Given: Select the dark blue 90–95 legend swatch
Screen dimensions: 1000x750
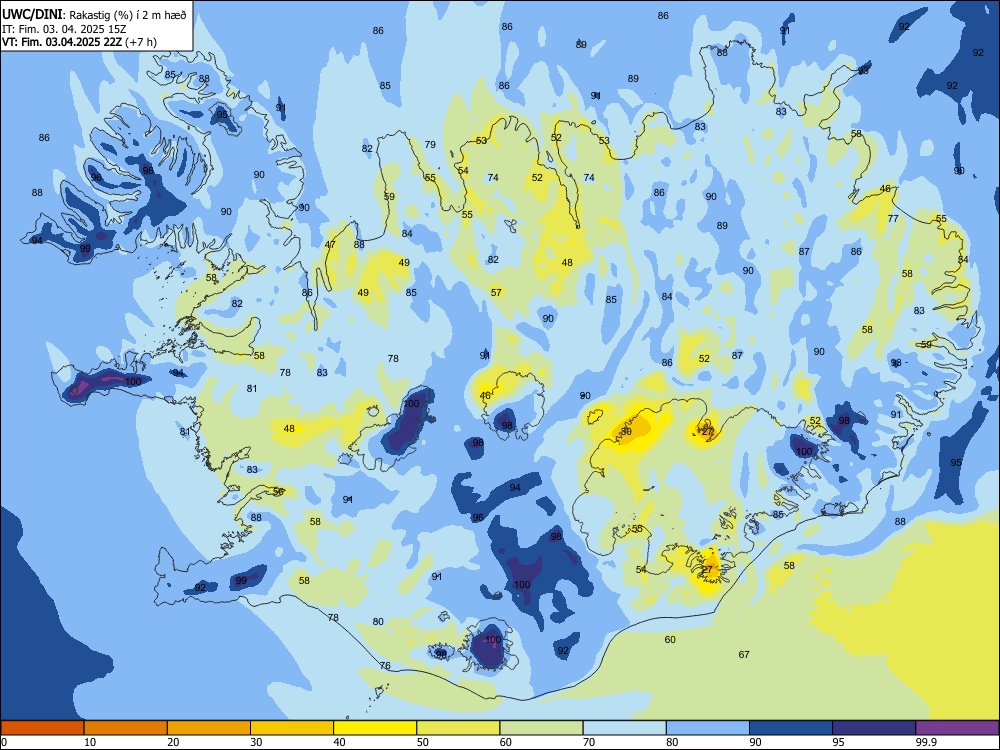Looking at the screenshot, I should [x=791, y=728].
